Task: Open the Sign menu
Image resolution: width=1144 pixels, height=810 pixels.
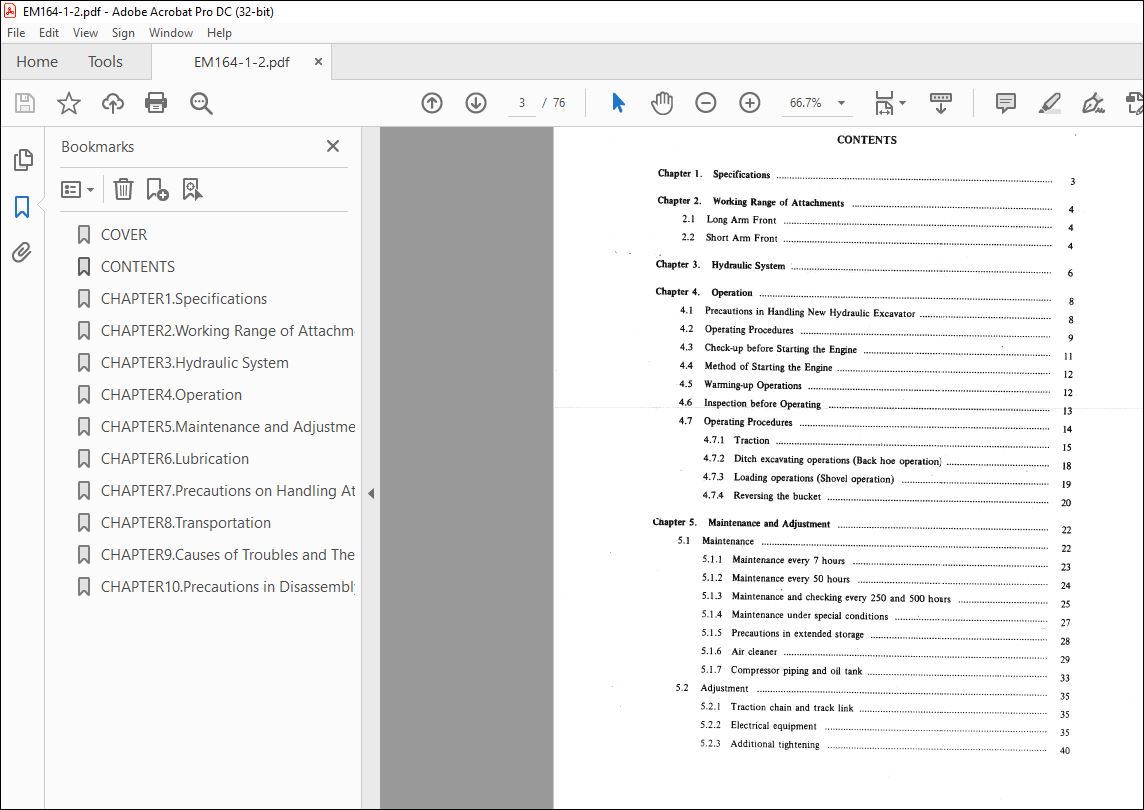Action: [123, 33]
